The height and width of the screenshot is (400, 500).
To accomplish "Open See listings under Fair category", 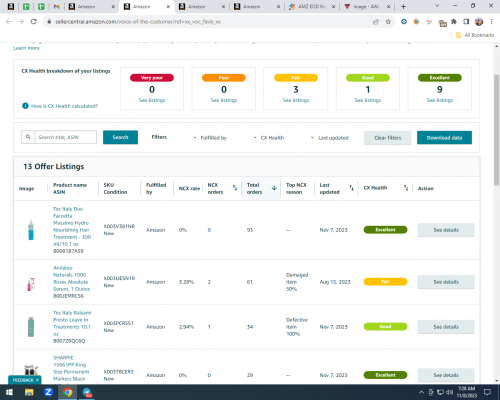I will pos(296,100).
